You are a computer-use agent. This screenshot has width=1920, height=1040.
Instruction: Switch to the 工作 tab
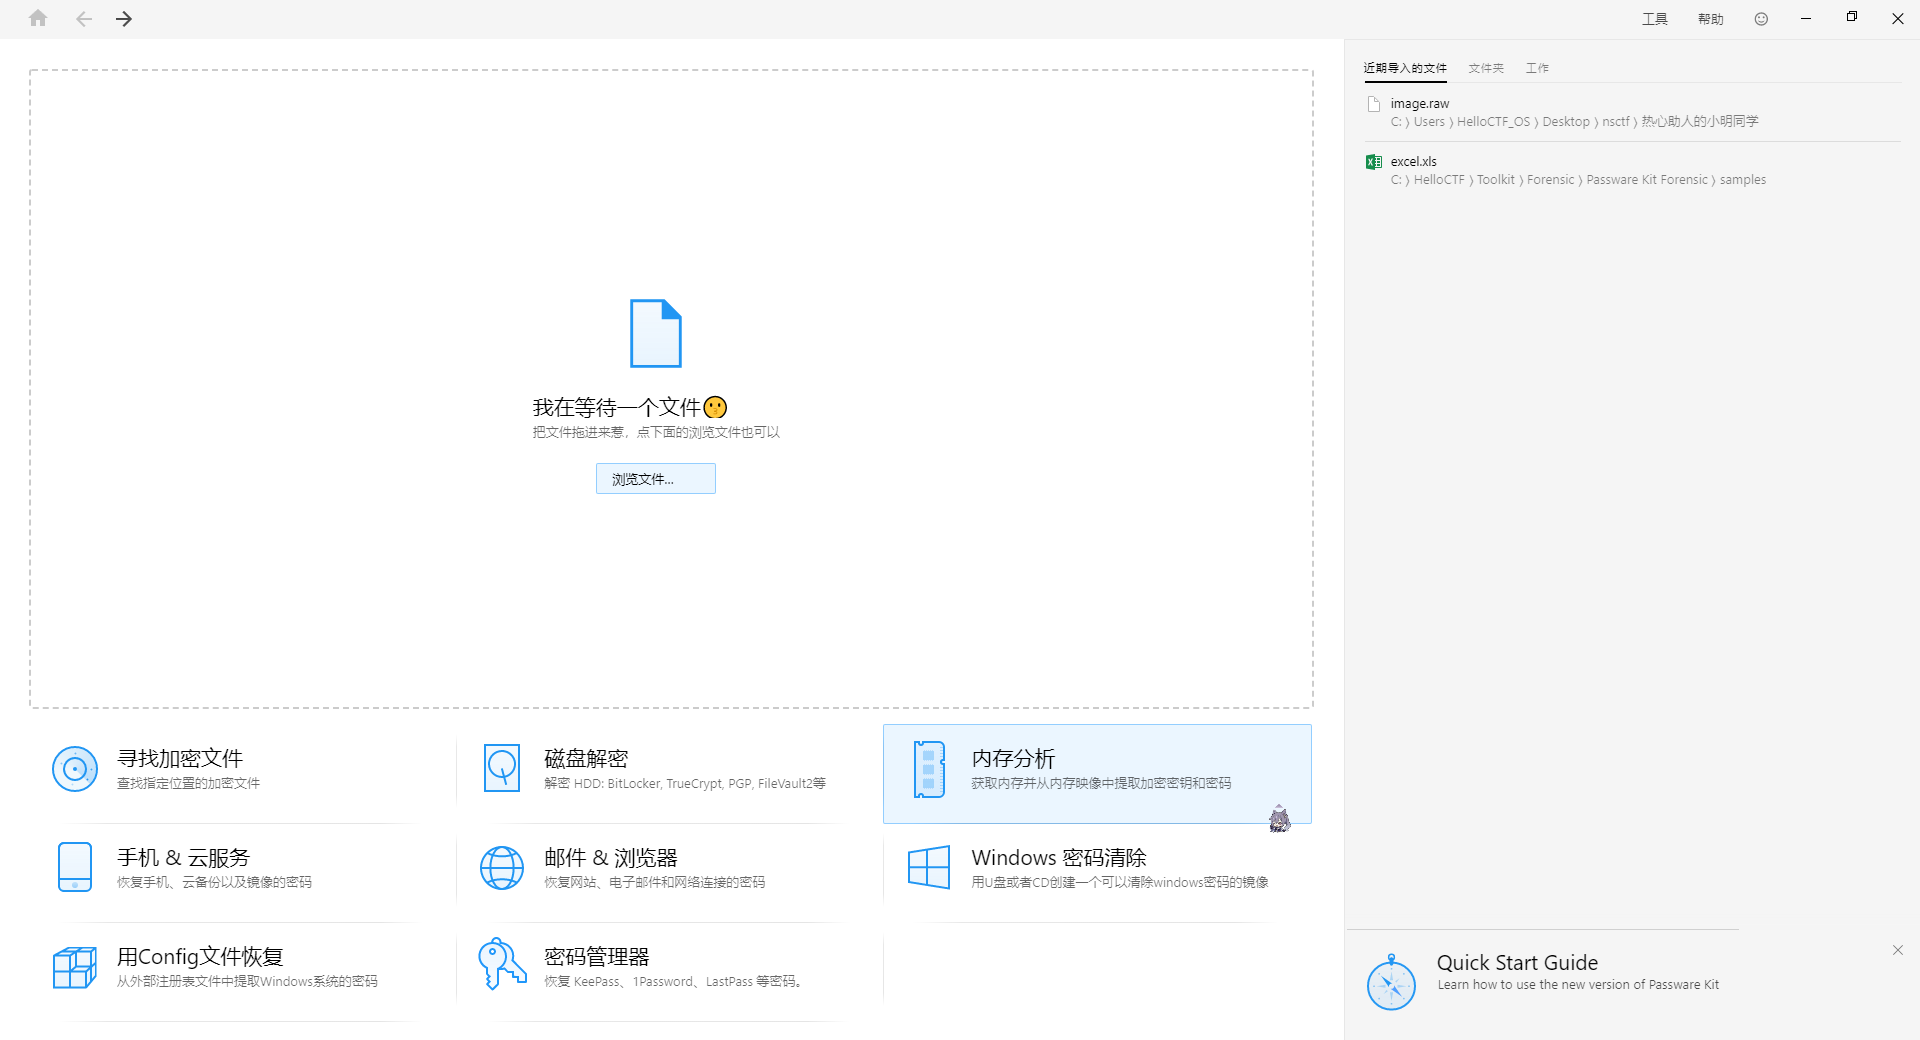point(1537,68)
